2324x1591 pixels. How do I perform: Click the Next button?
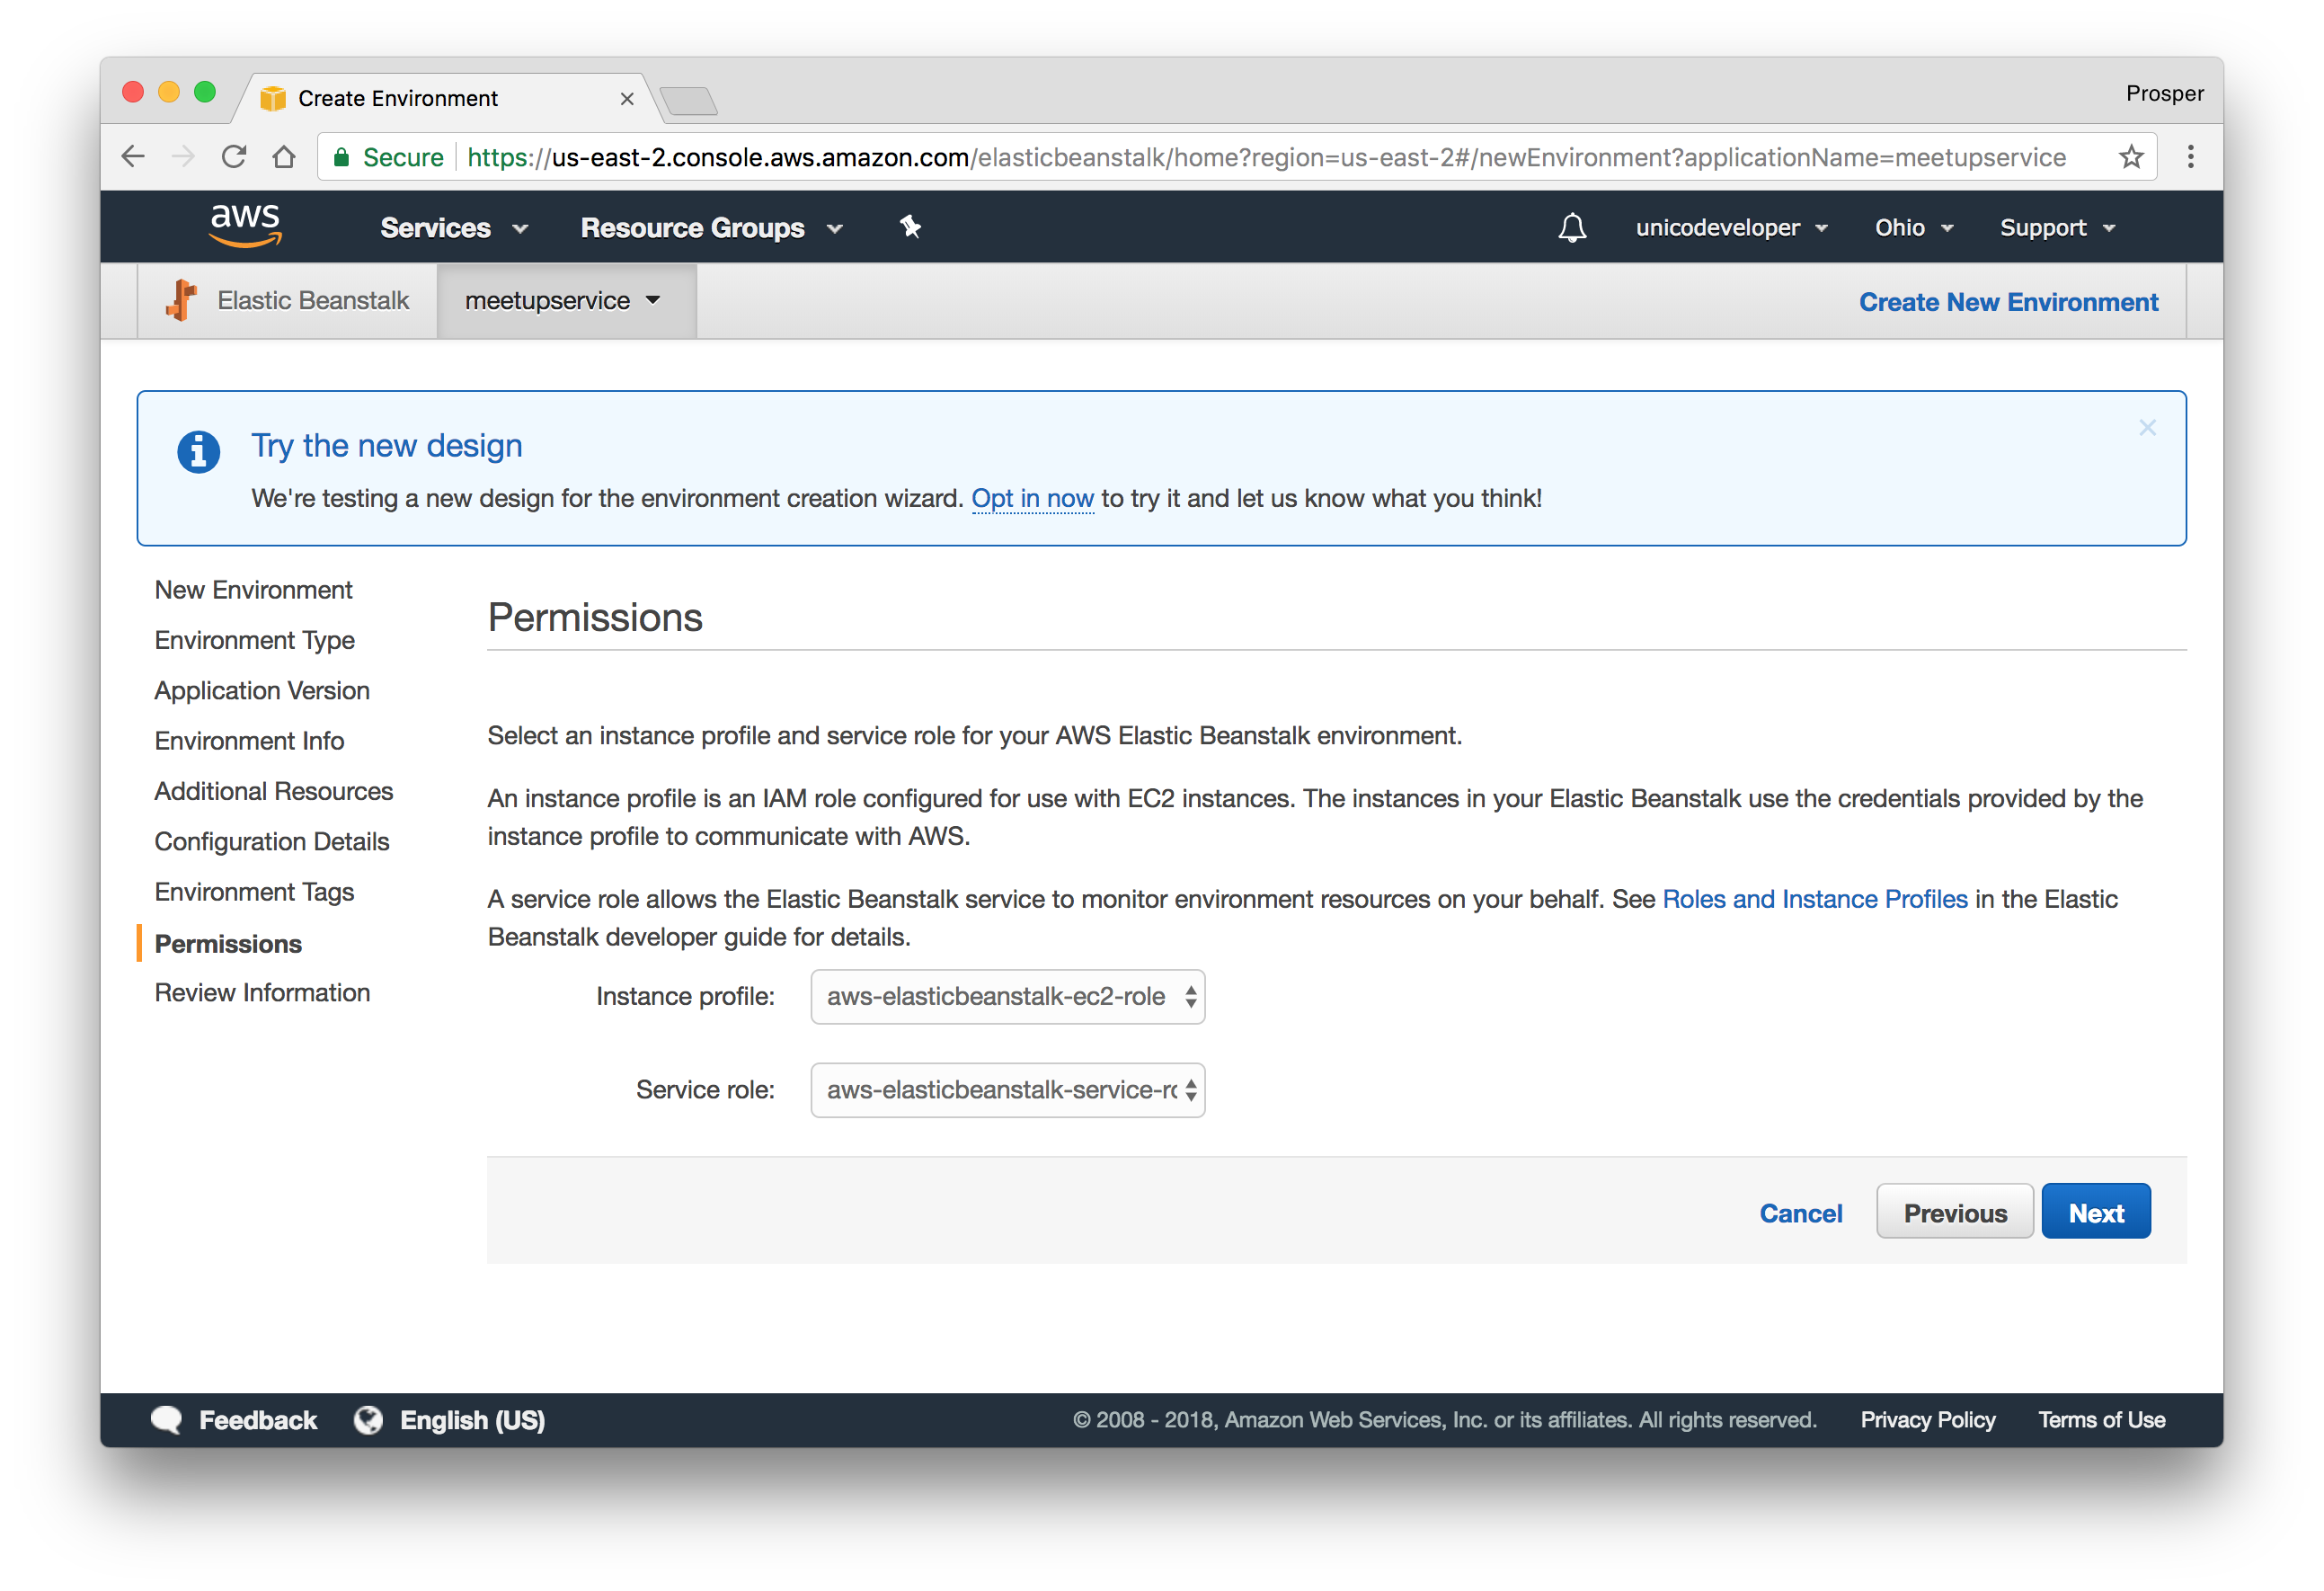pos(2095,1212)
